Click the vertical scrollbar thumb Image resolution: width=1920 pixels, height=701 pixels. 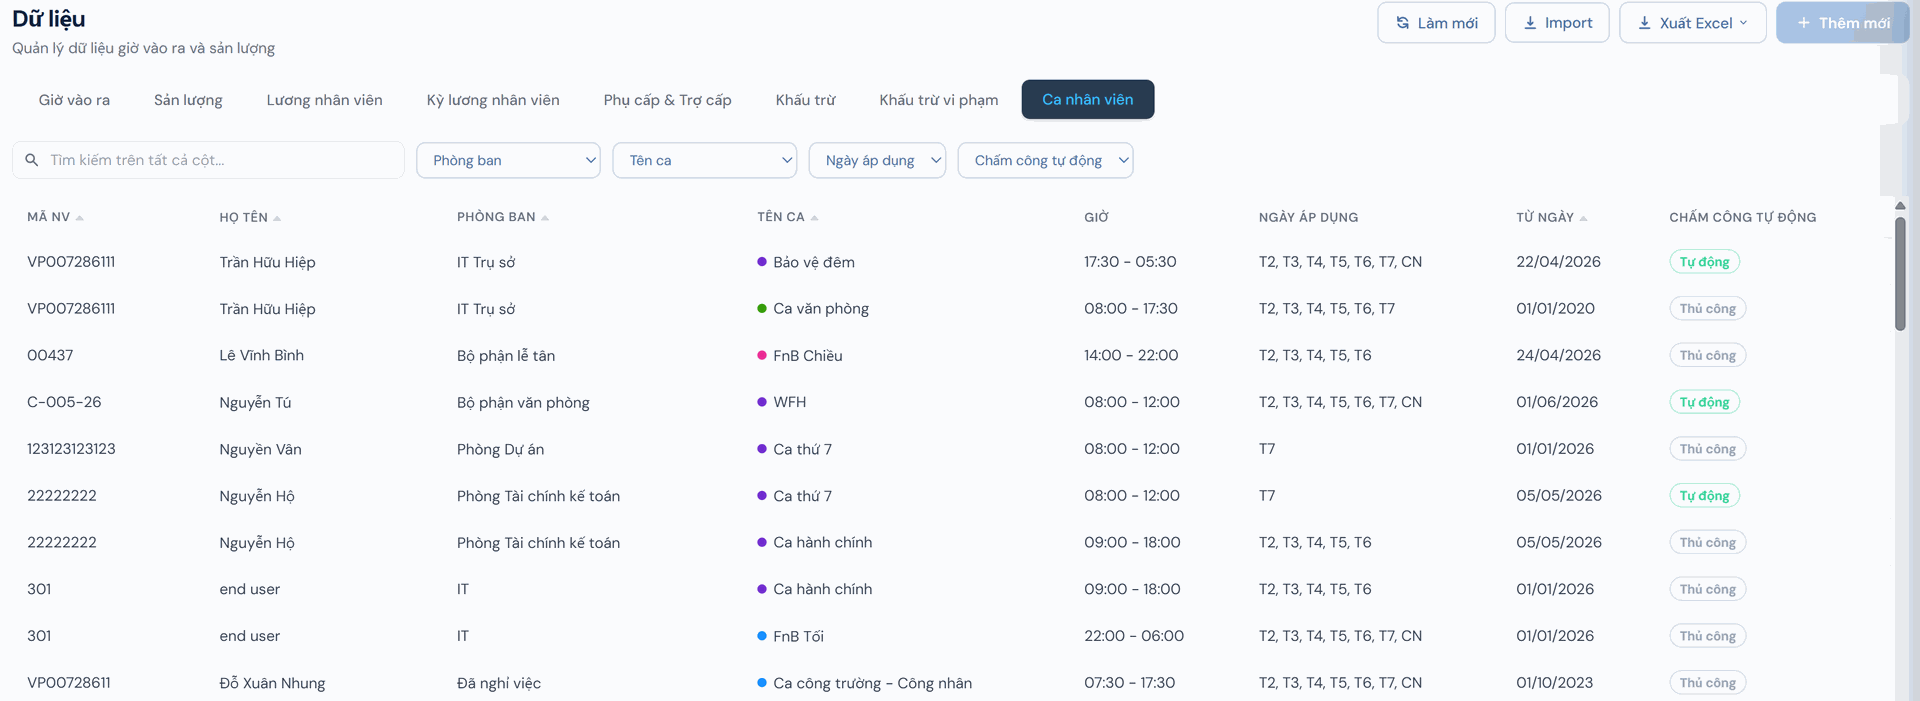[x=1900, y=274]
